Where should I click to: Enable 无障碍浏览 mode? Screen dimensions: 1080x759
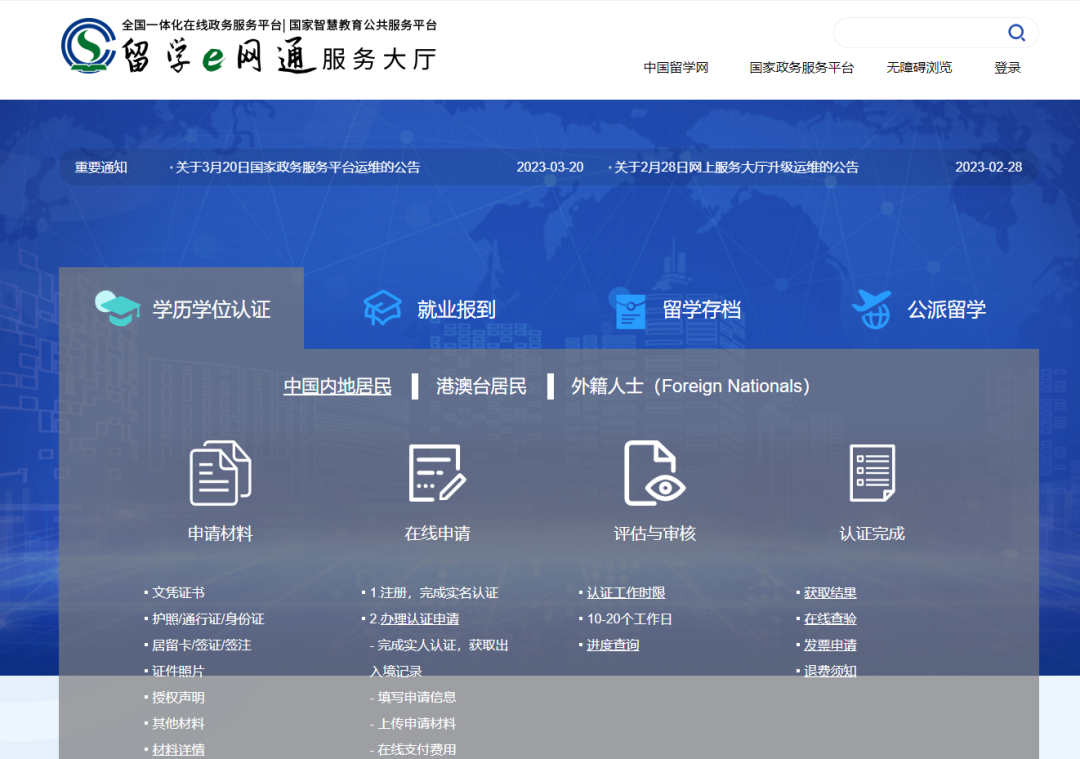(919, 67)
